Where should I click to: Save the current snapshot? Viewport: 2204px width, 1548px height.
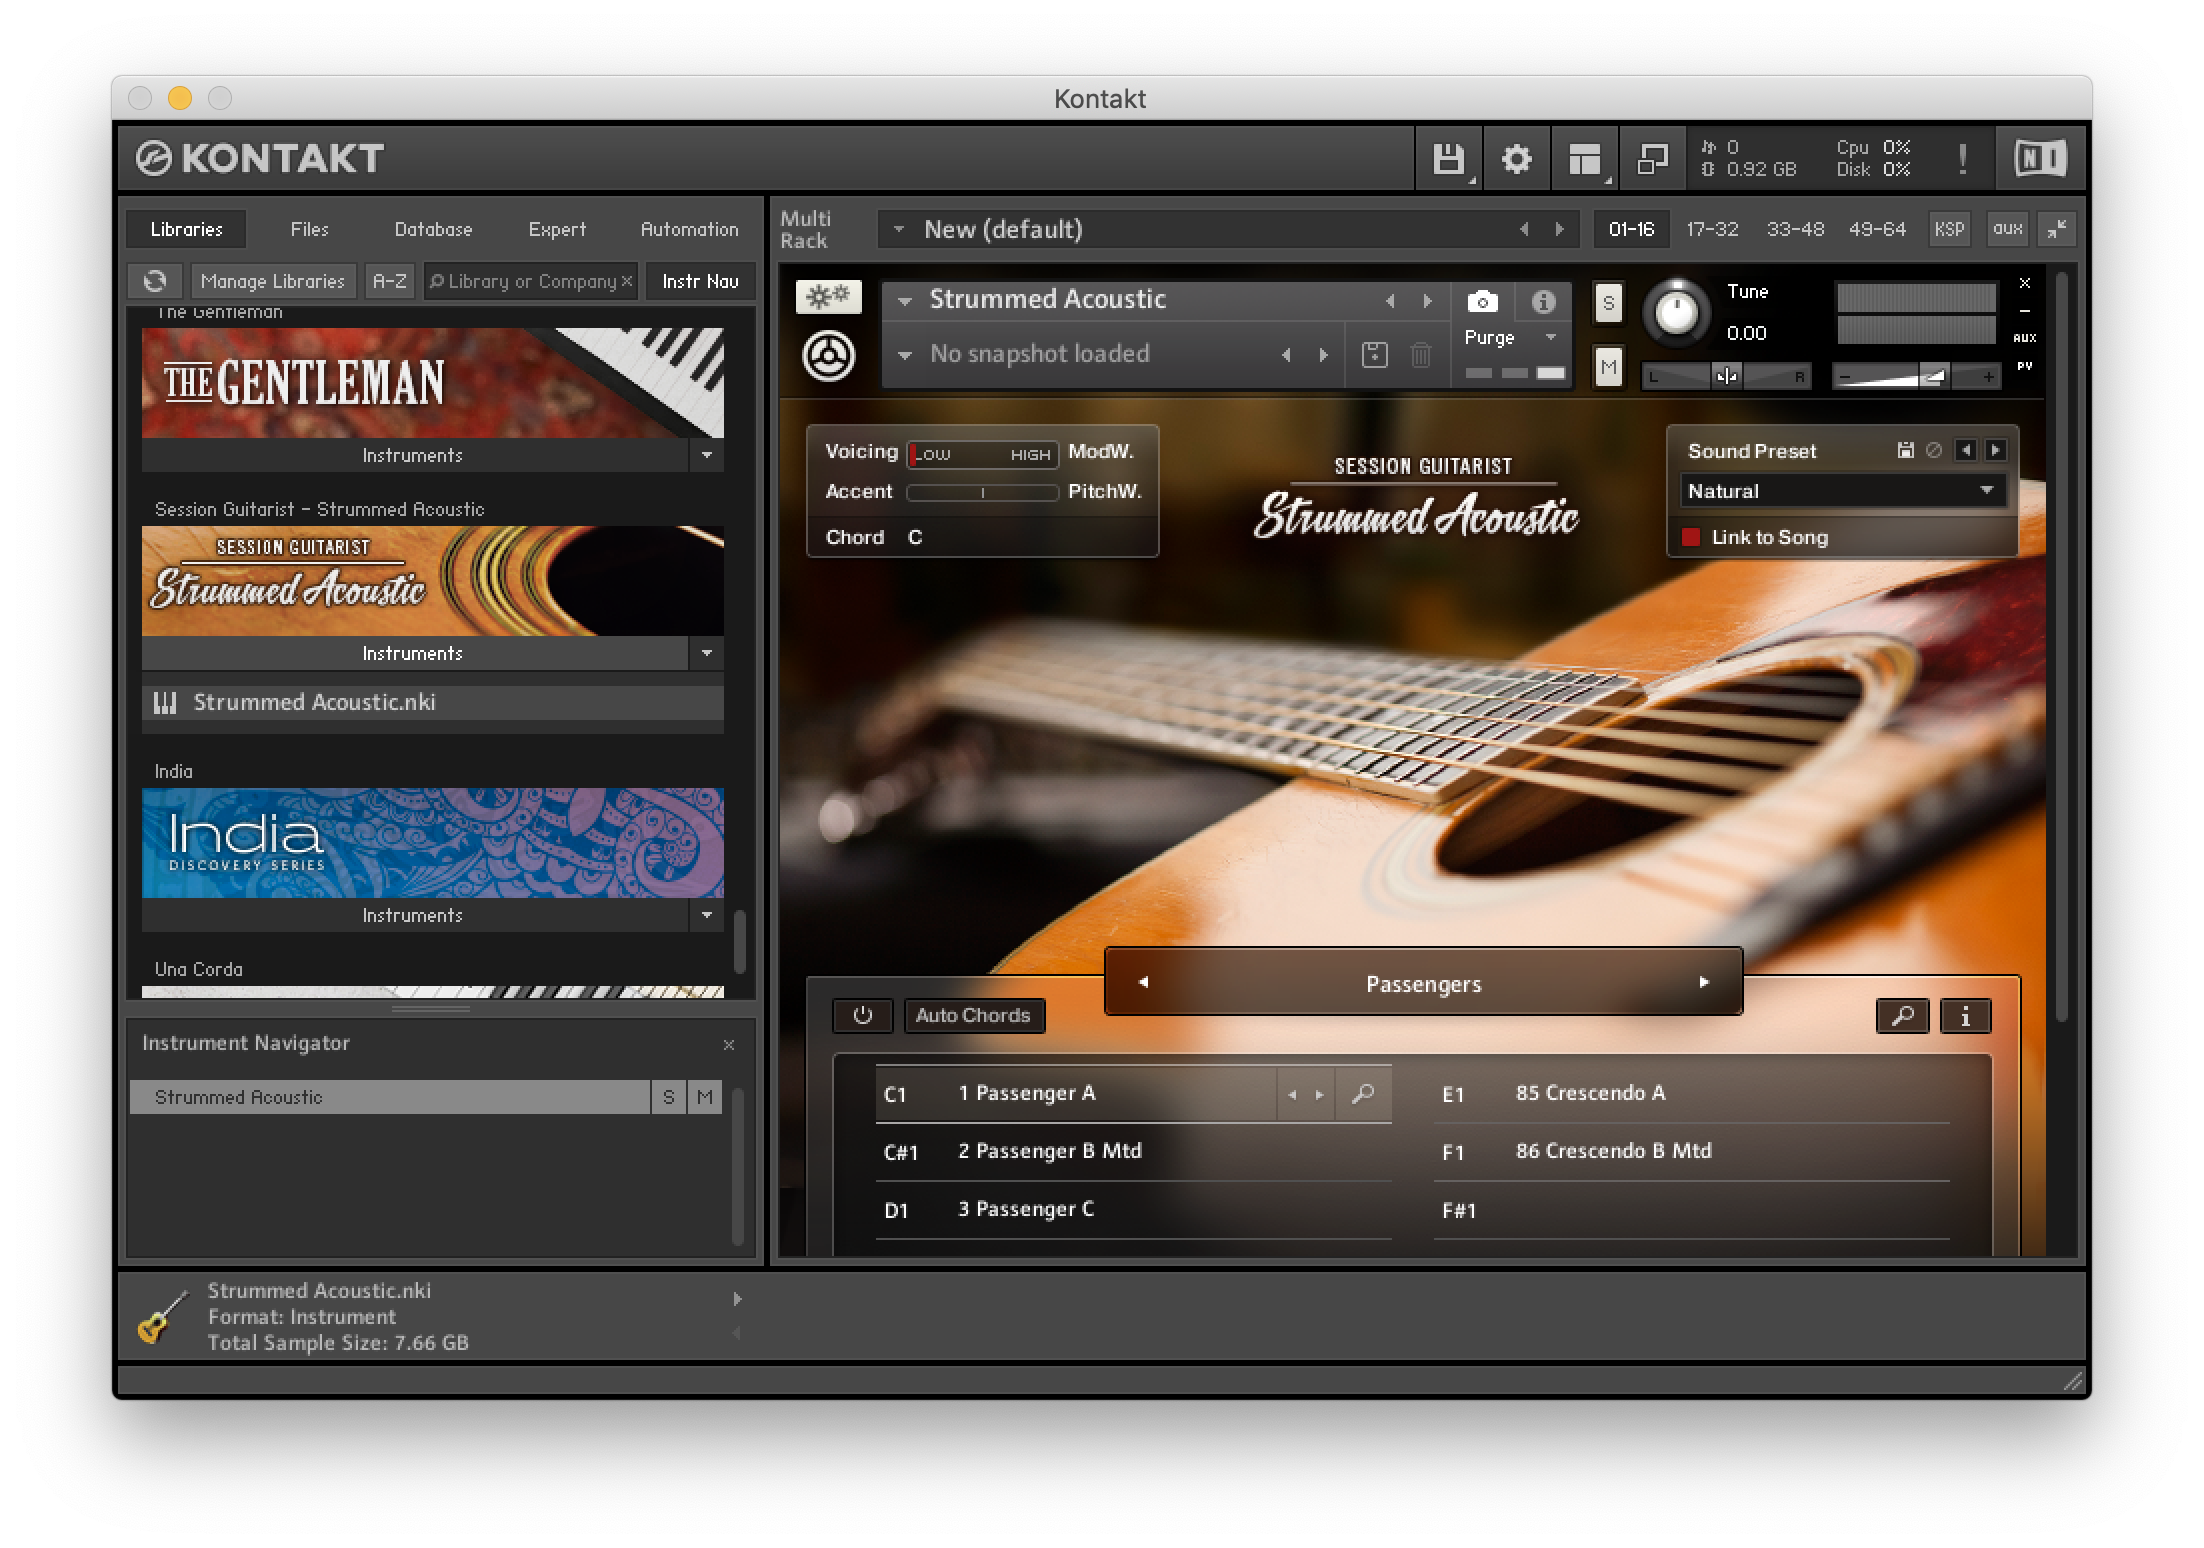tap(1375, 354)
